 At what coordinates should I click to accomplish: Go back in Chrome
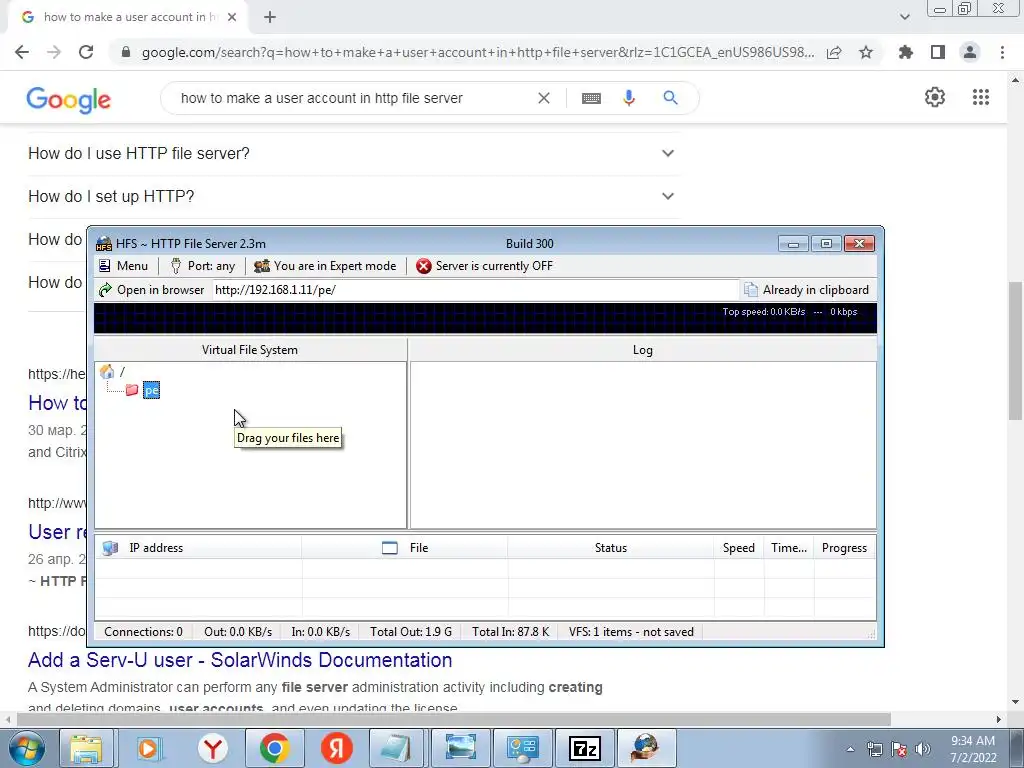22,52
